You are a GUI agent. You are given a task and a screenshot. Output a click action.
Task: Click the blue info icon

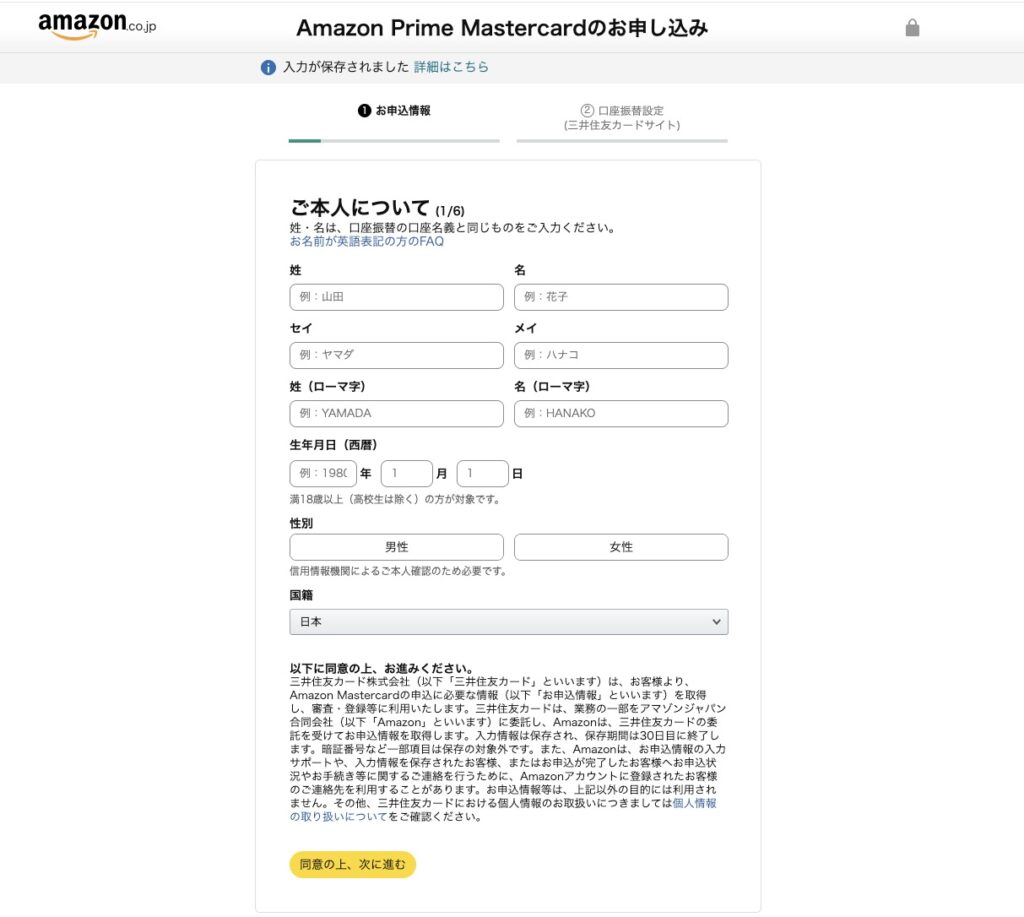click(x=268, y=68)
